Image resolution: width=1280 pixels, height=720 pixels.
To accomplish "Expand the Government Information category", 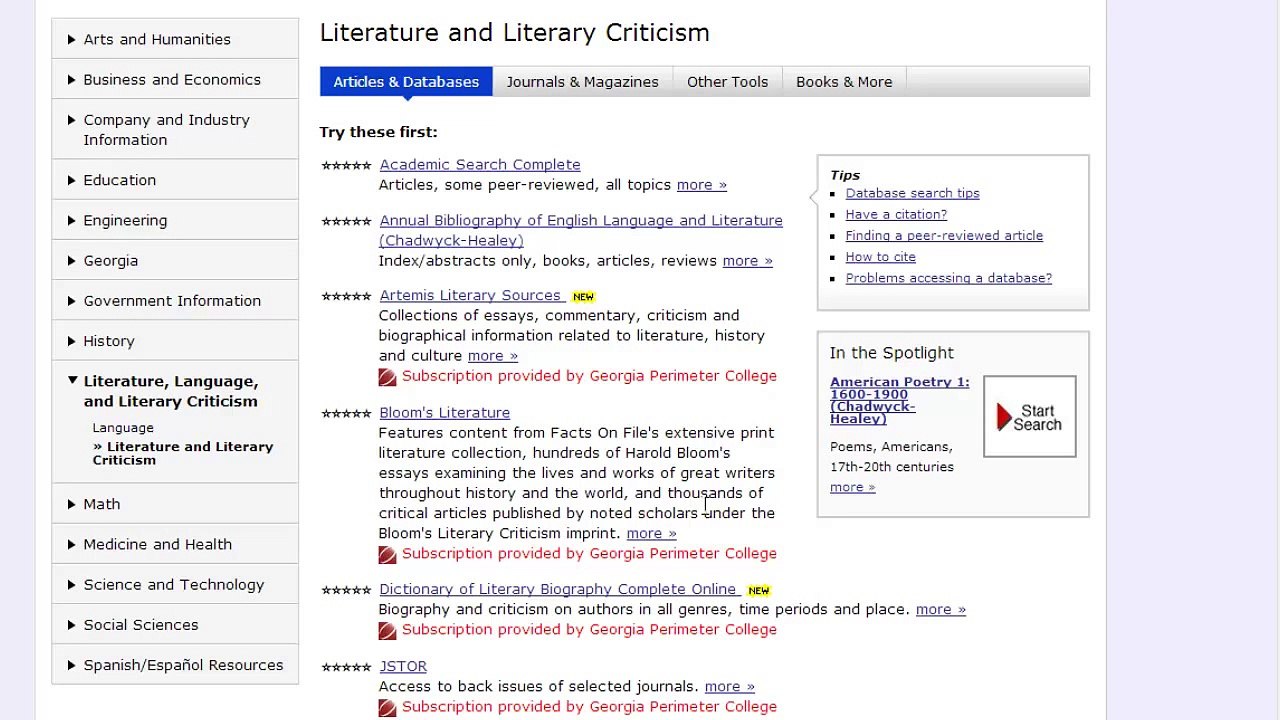I will 175,300.
